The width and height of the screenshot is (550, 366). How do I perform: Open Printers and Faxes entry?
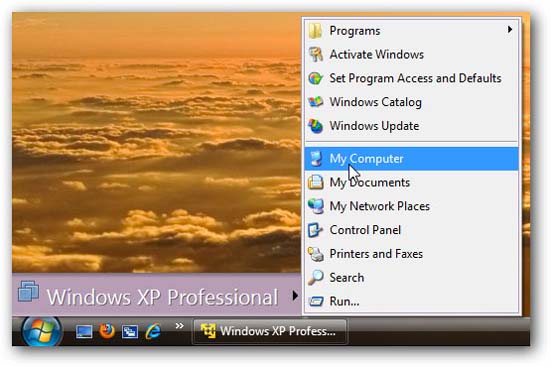(x=411, y=254)
